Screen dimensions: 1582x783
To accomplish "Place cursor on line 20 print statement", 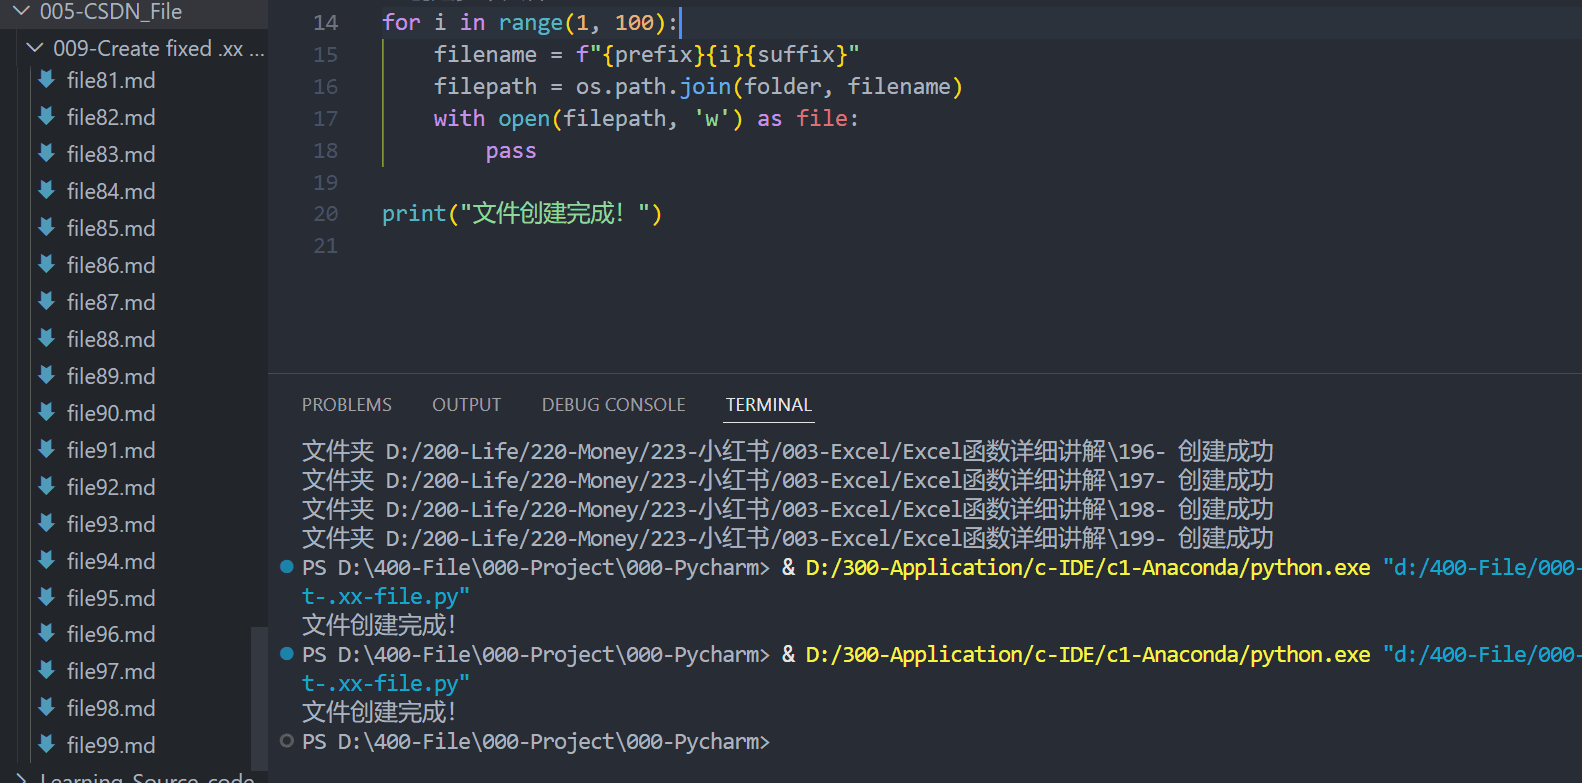I will pos(521,214).
